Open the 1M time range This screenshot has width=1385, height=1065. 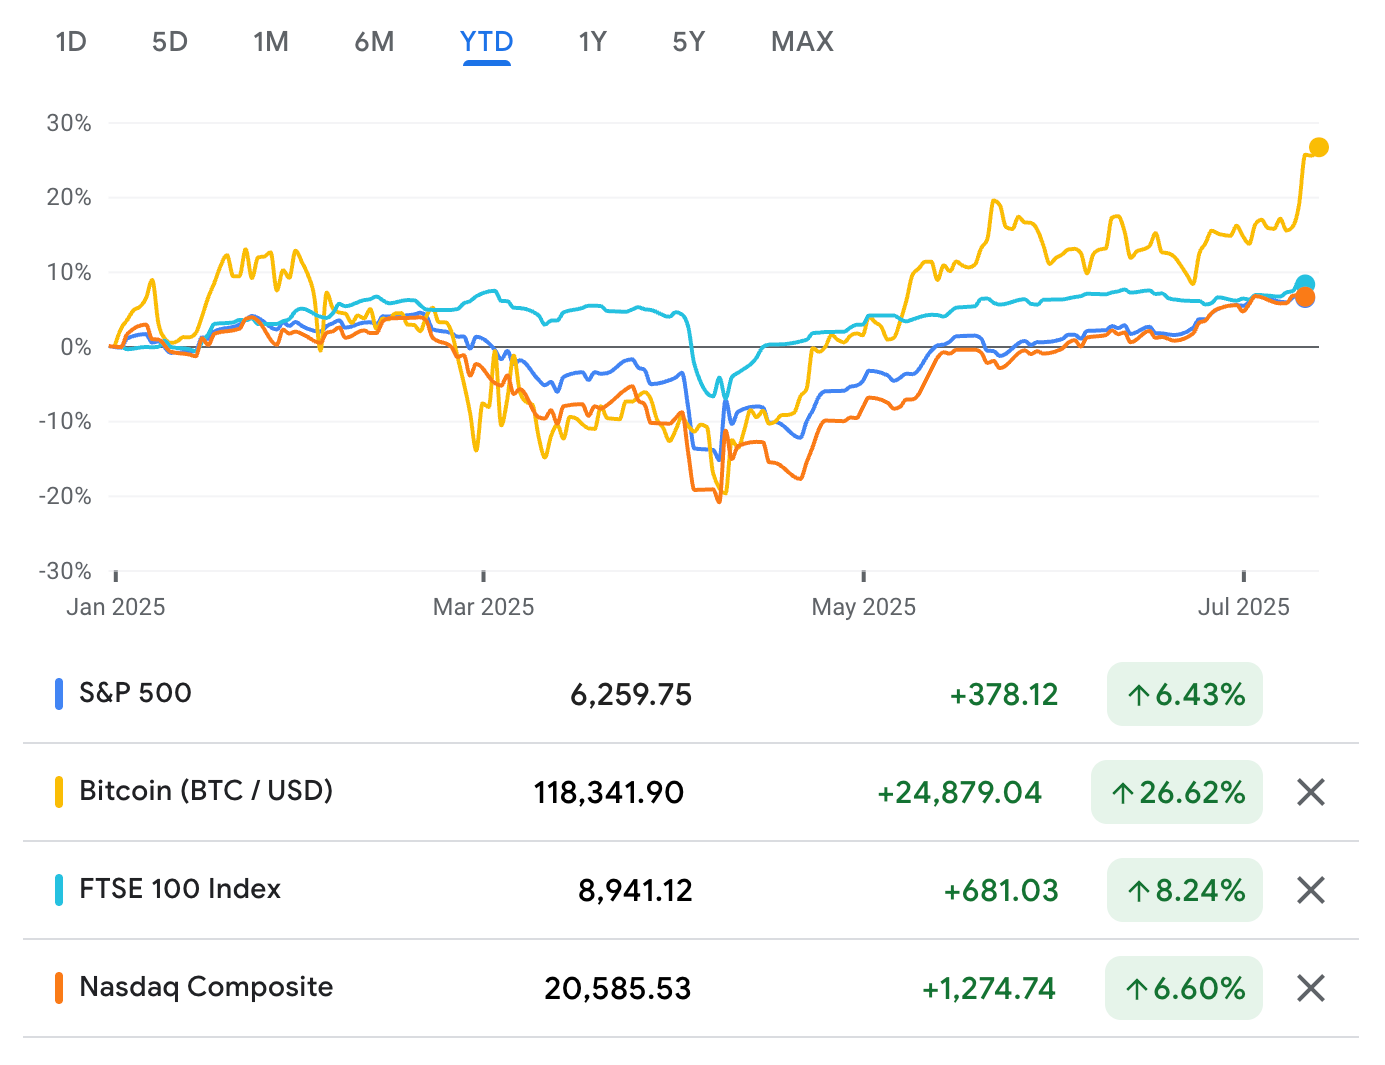271,42
